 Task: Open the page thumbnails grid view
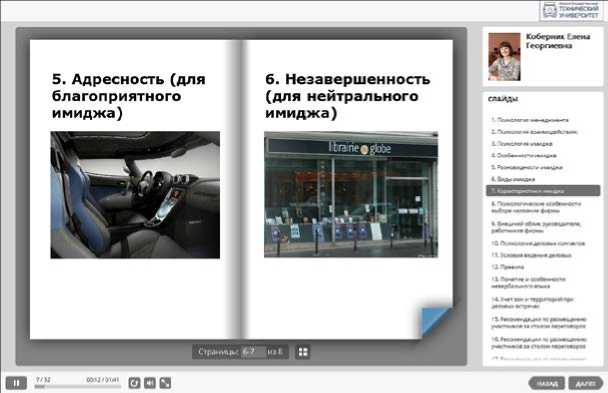coord(303,352)
